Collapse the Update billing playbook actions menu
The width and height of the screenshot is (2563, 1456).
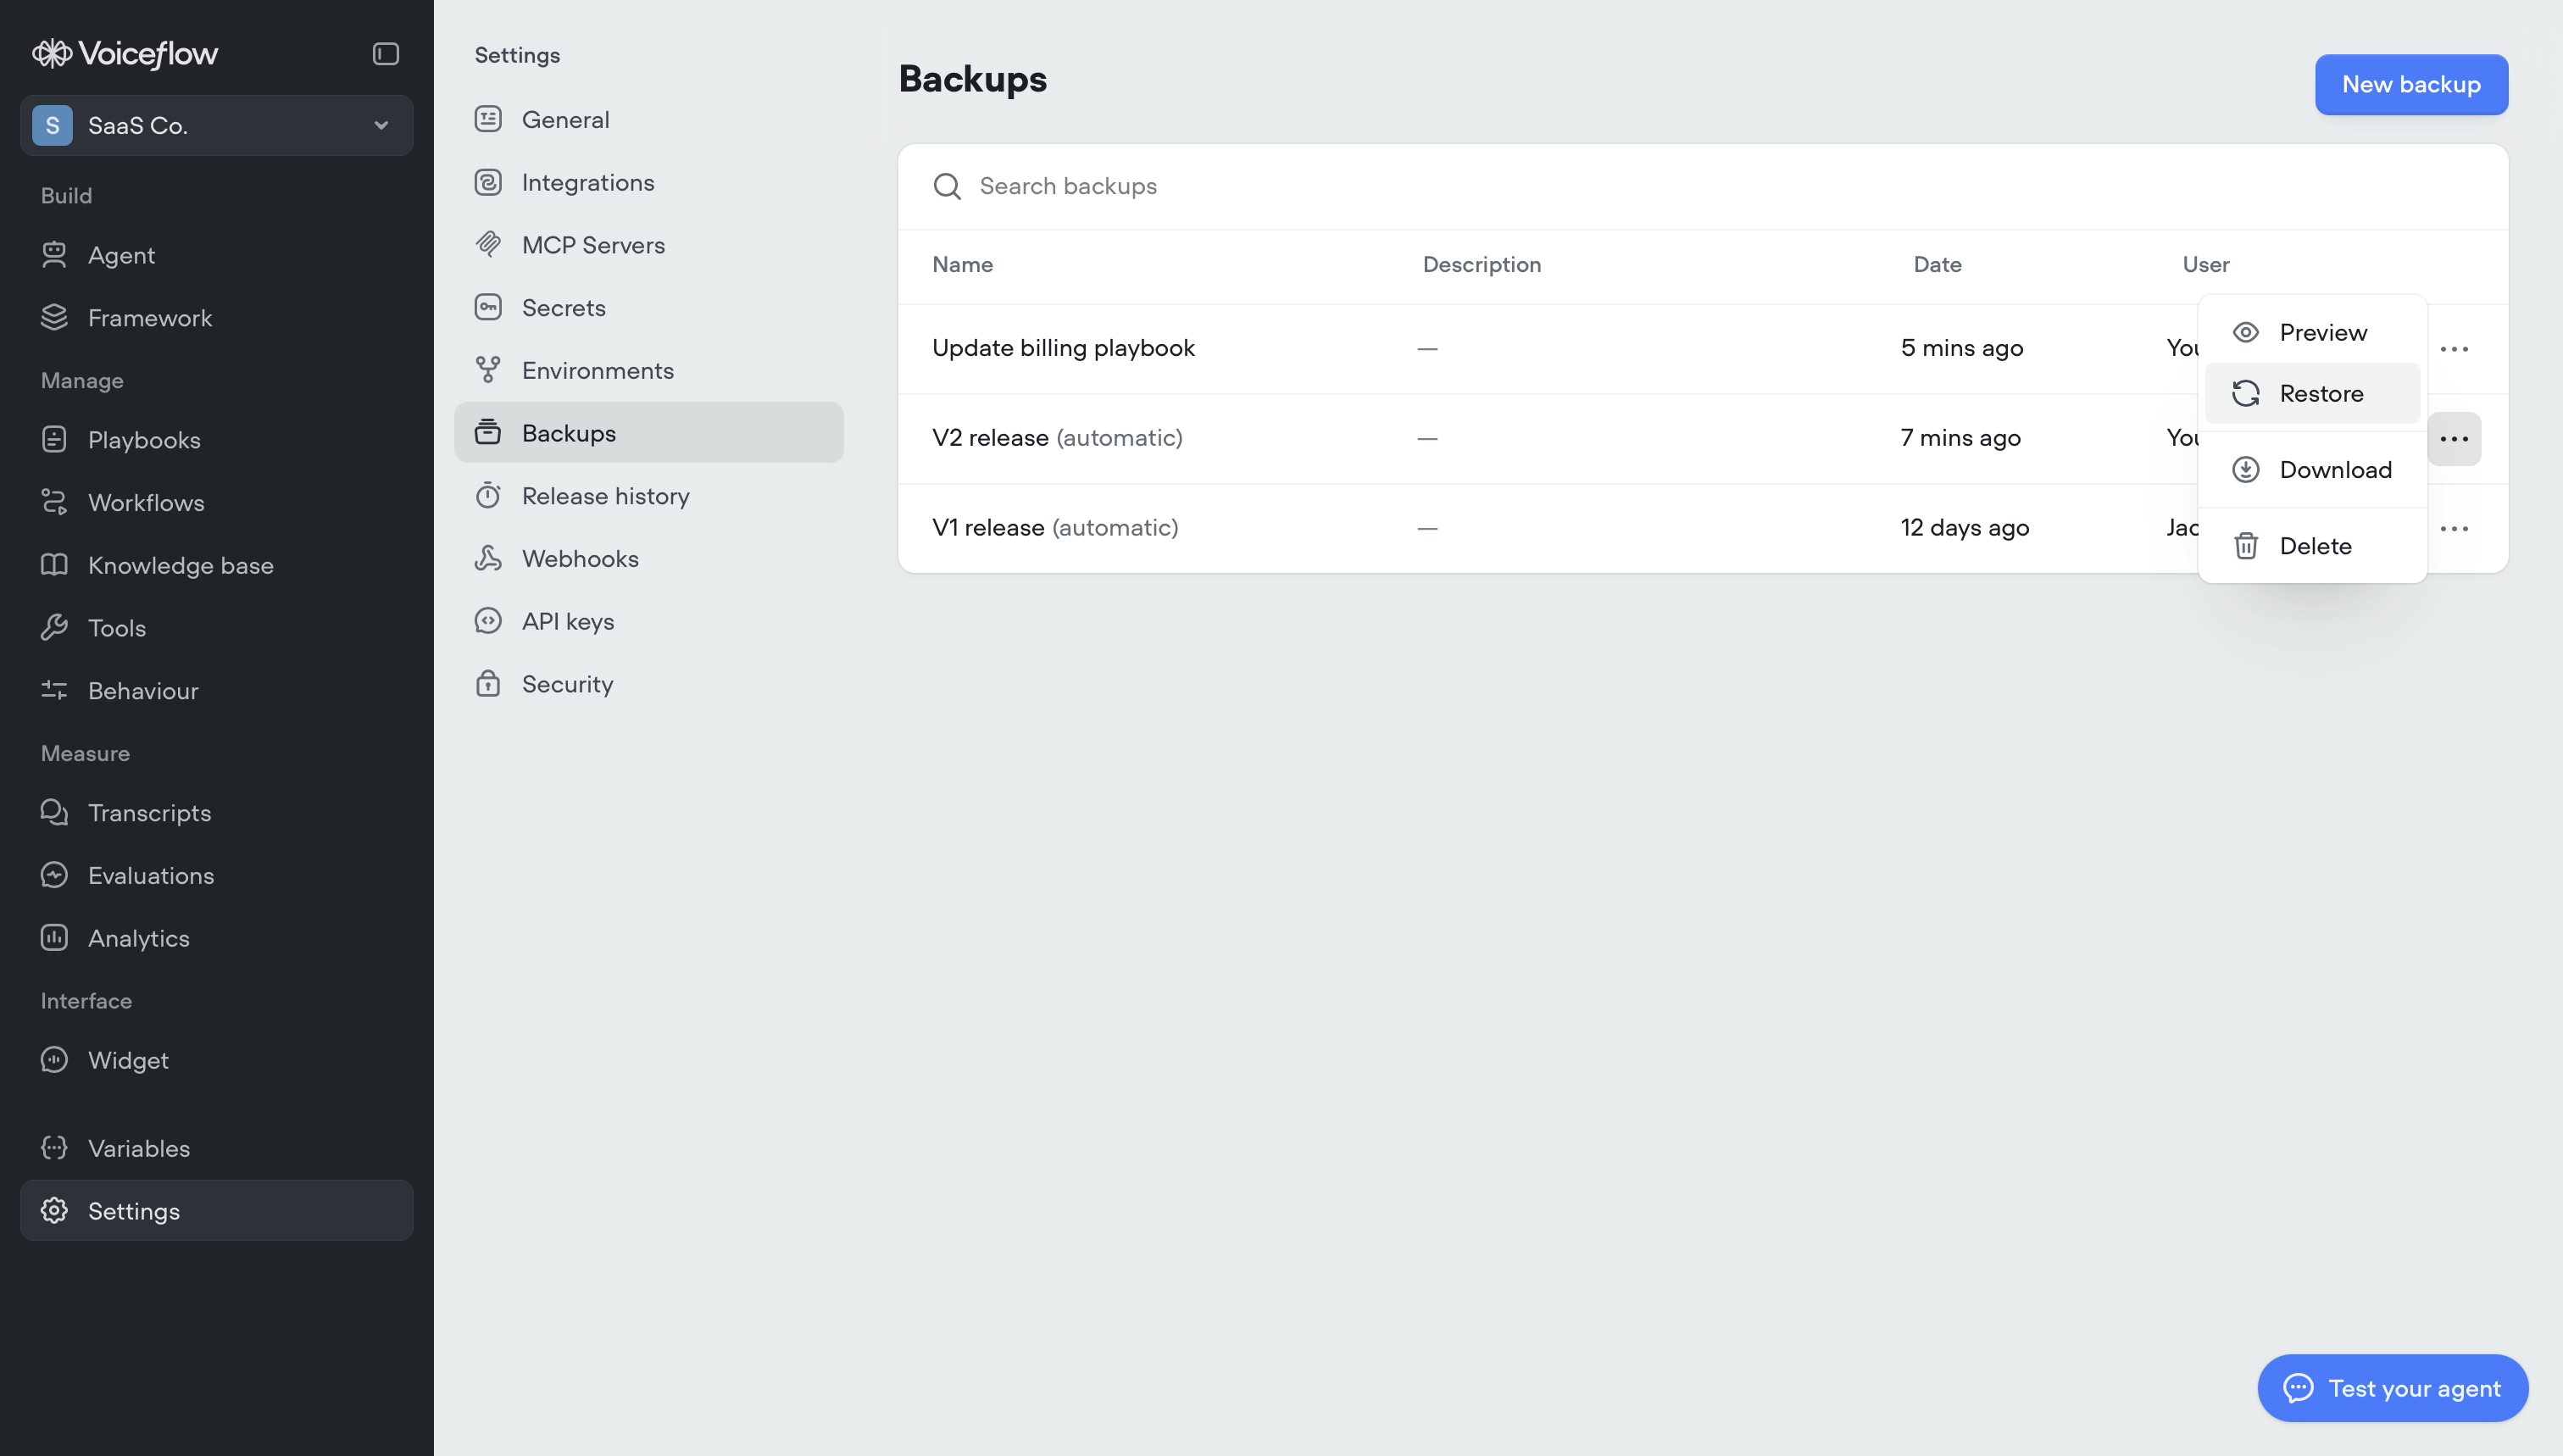tap(2457, 348)
